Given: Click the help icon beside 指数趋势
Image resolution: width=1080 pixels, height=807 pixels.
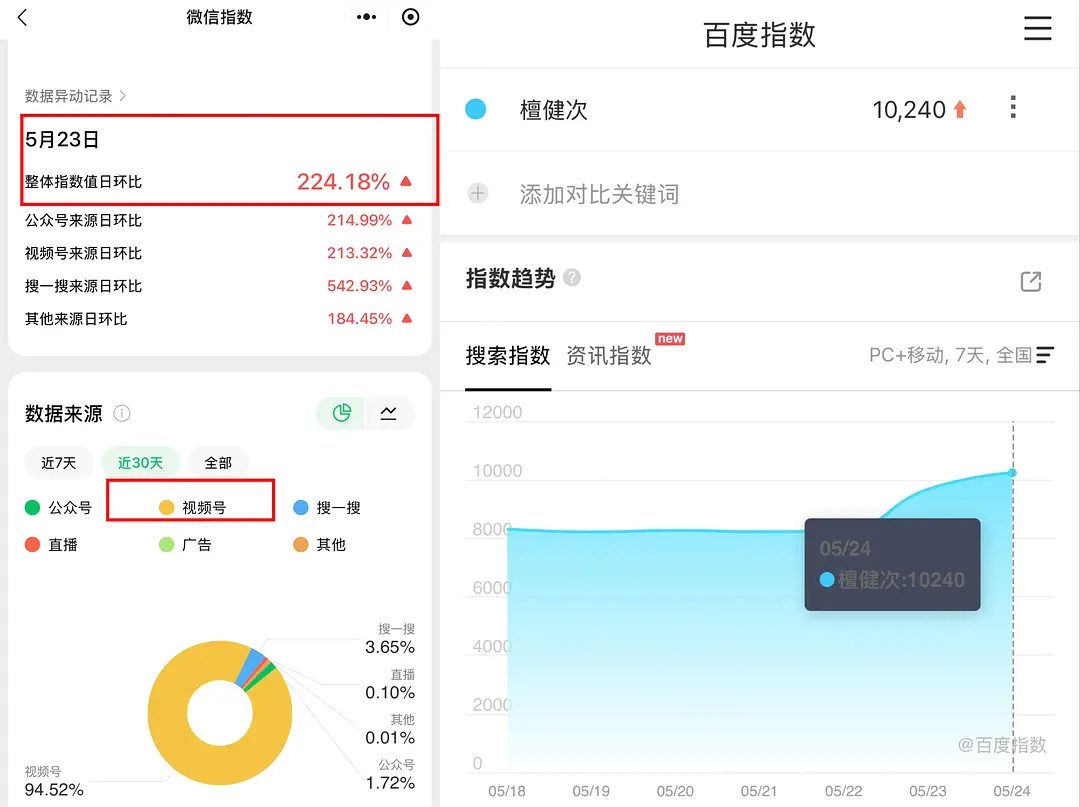Looking at the screenshot, I should 572,277.
